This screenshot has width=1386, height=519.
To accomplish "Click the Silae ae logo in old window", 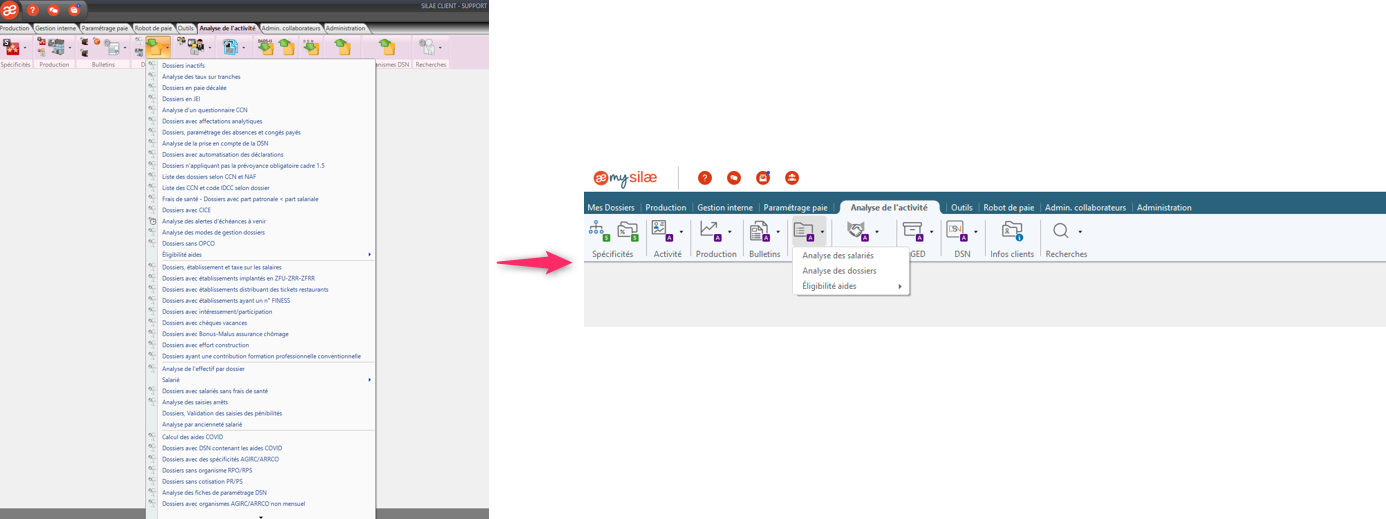I will tap(10, 9).
